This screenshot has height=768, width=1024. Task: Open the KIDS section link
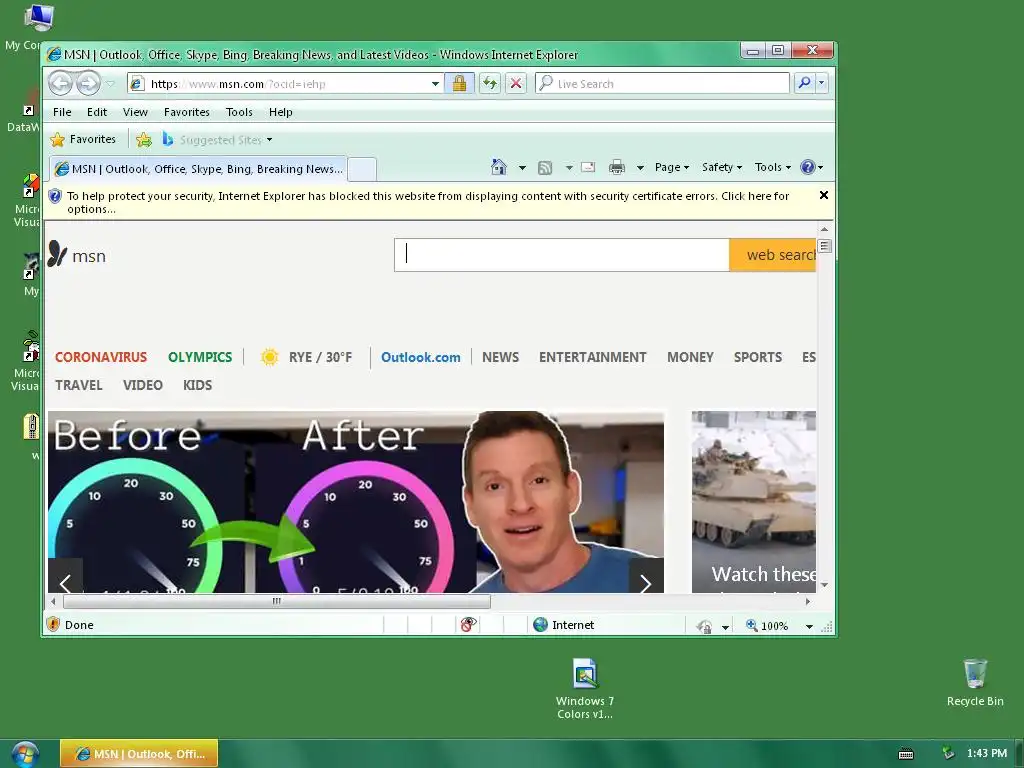[x=197, y=385]
